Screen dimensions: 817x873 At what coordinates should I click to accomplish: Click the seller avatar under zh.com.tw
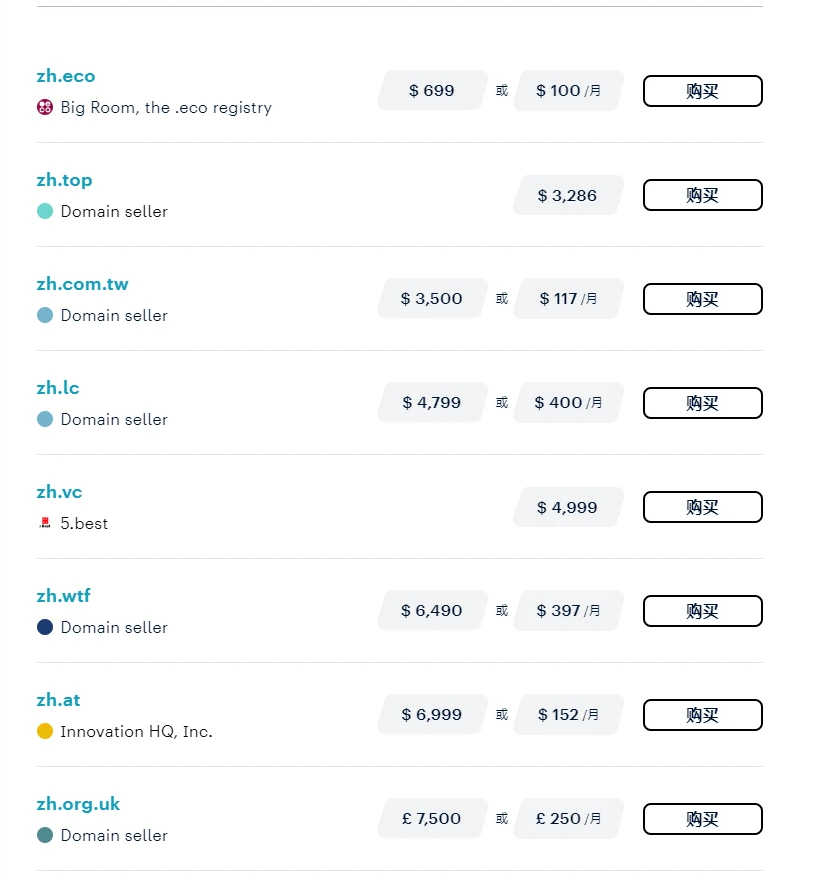pyautogui.click(x=44, y=315)
